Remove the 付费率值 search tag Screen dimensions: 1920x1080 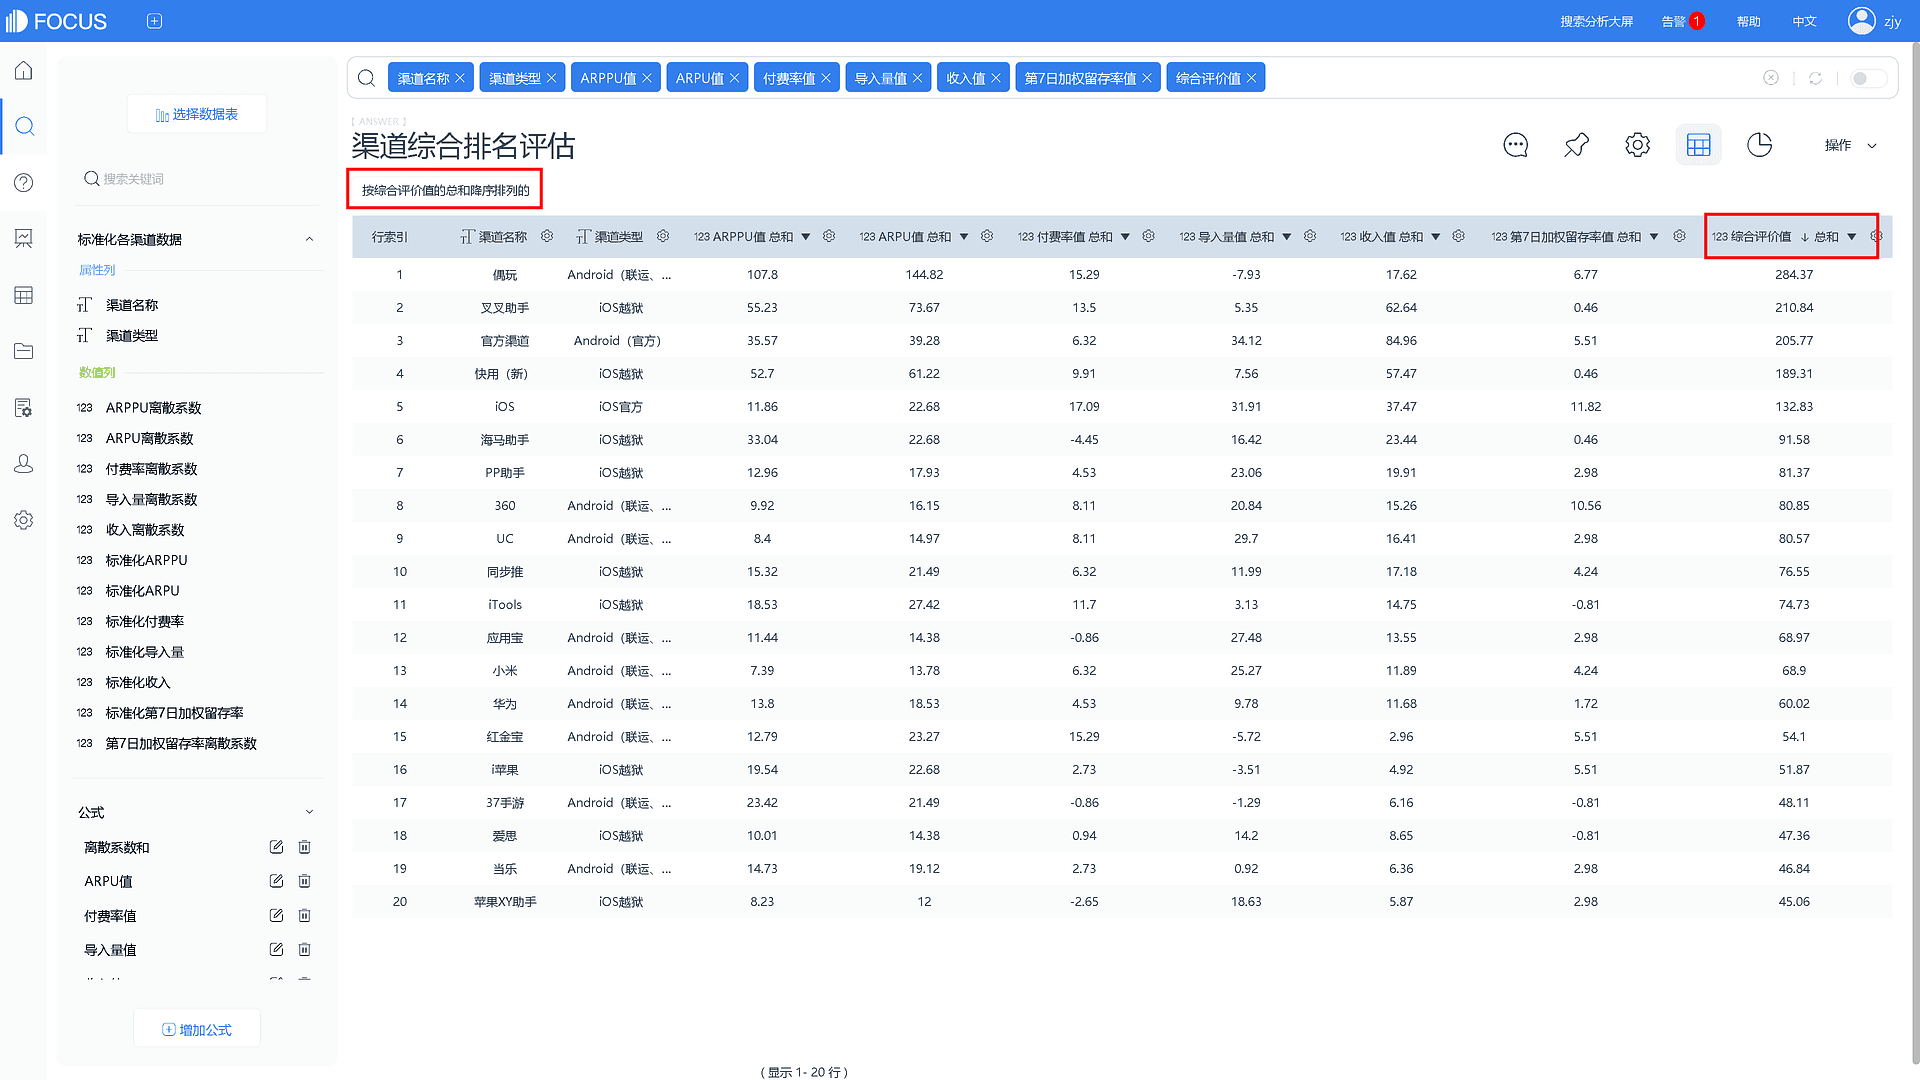tap(826, 78)
